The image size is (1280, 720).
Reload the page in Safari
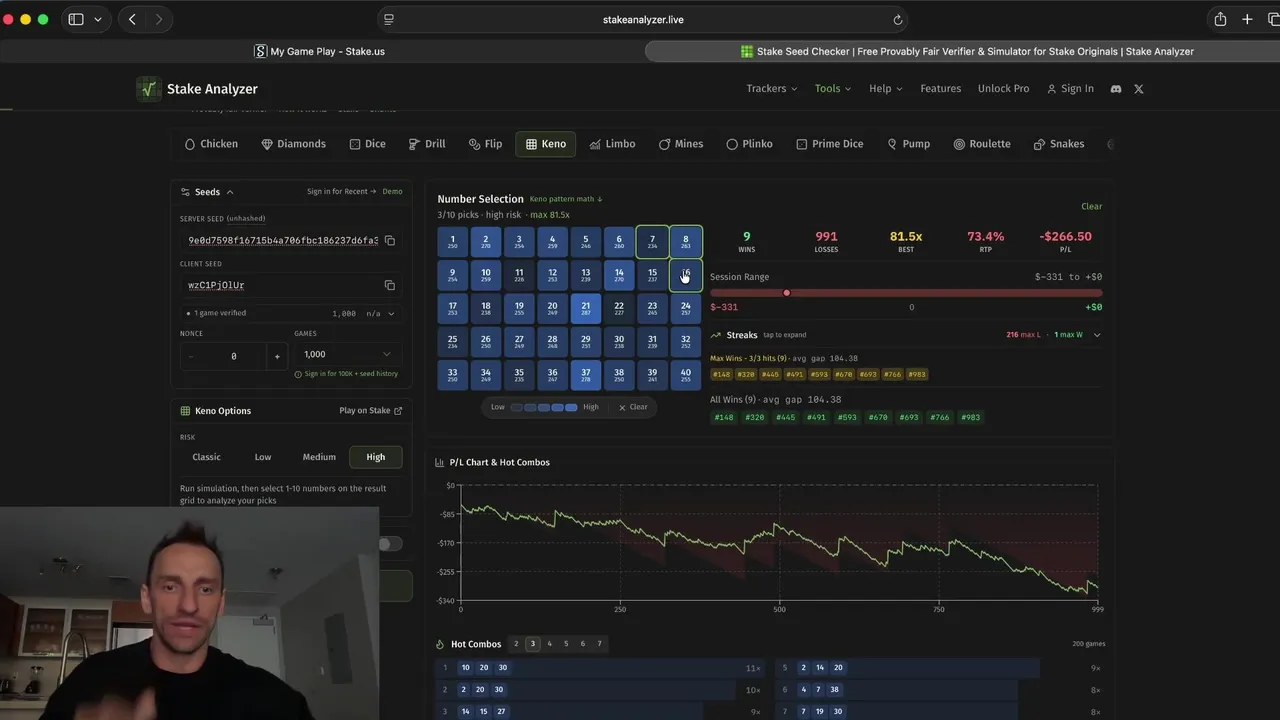(x=898, y=19)
